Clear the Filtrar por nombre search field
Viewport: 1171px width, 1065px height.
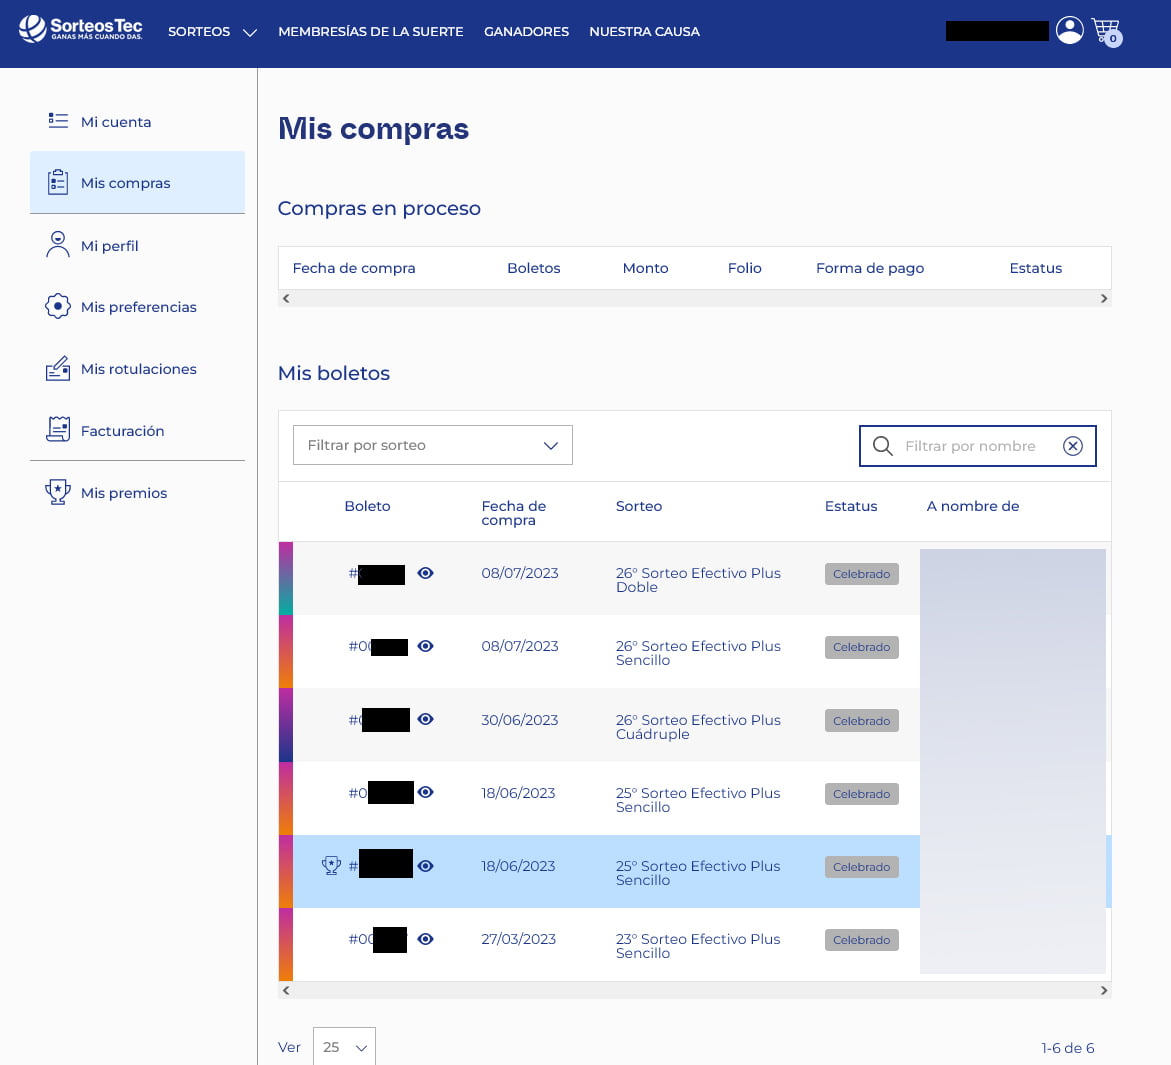[1073, 446]
